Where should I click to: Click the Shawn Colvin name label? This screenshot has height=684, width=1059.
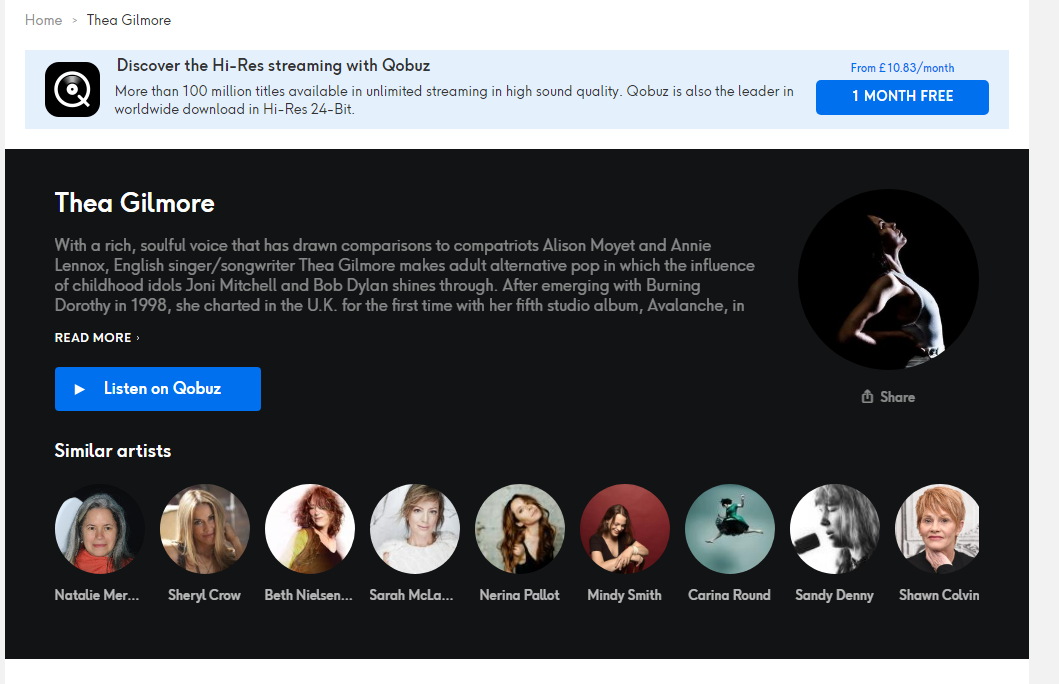pos(938,595)
